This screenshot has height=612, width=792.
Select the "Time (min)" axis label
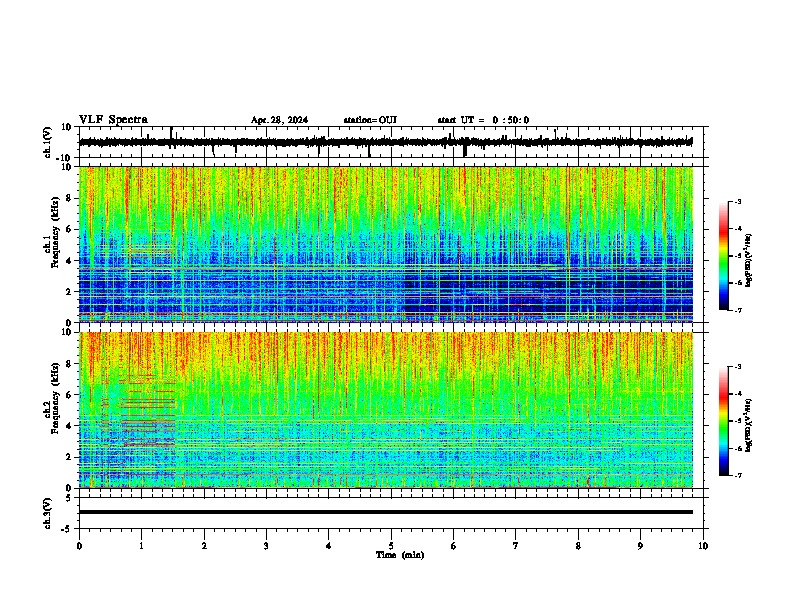[x=400, y=555]
